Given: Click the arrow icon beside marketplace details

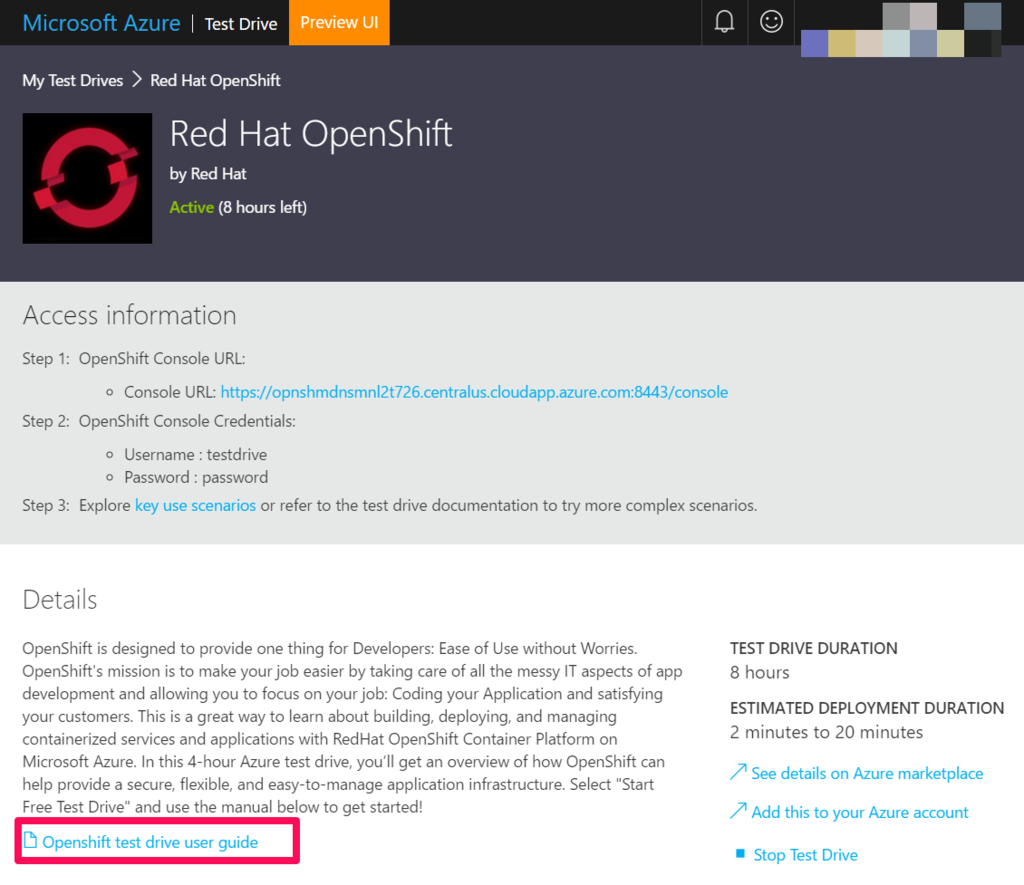Looking at the screenshot, I should click(738, 772).
